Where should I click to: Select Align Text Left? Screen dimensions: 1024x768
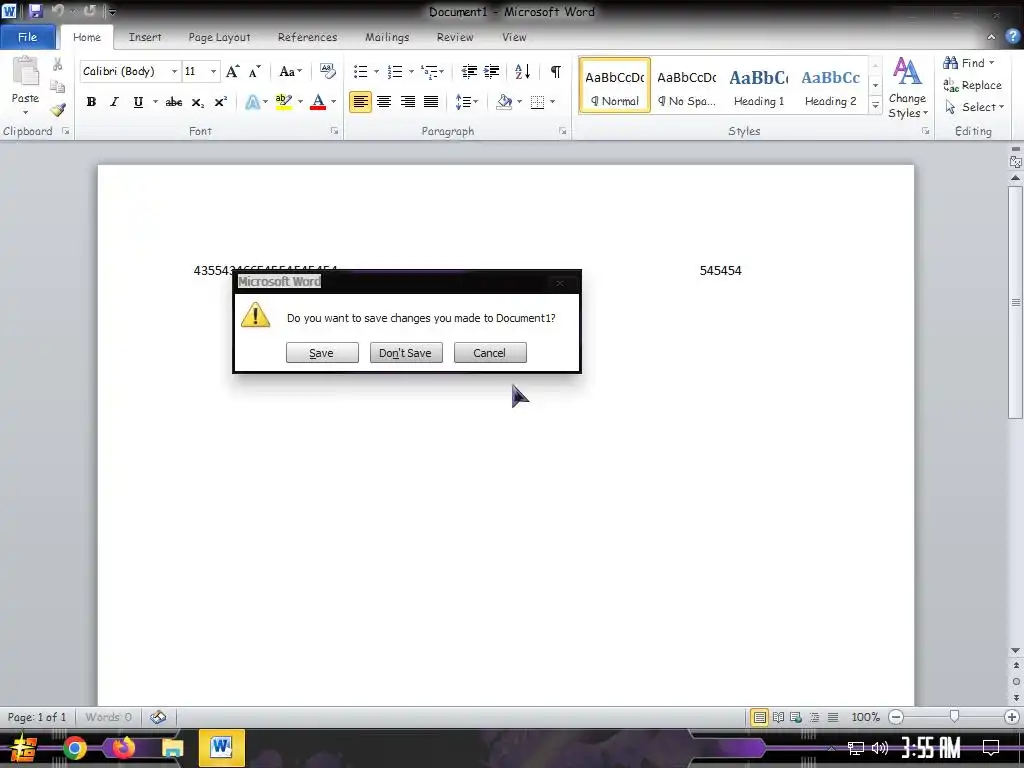click(360, 102)
